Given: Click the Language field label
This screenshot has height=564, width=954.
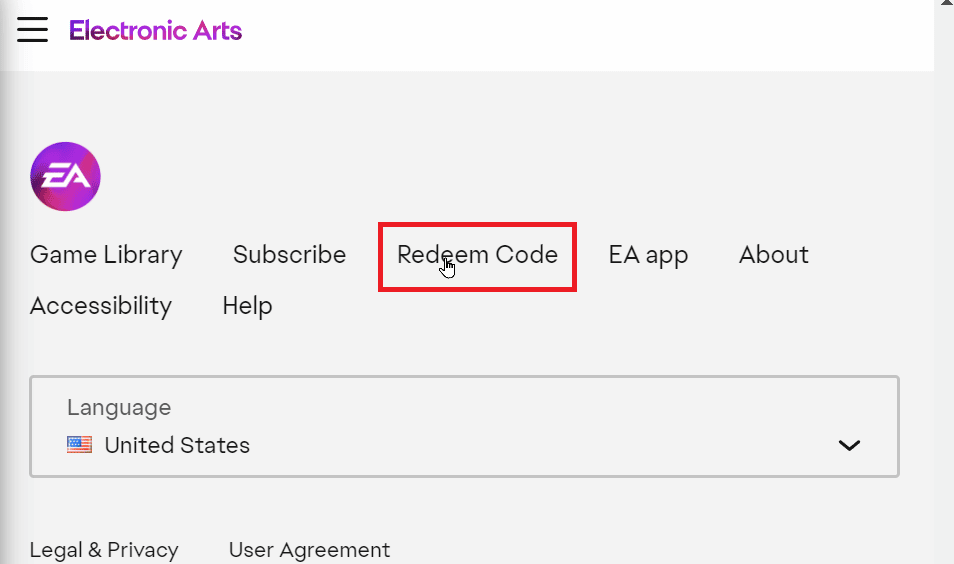Looking at the screenshot, I should pyautogui.click(x=119, y=408).
